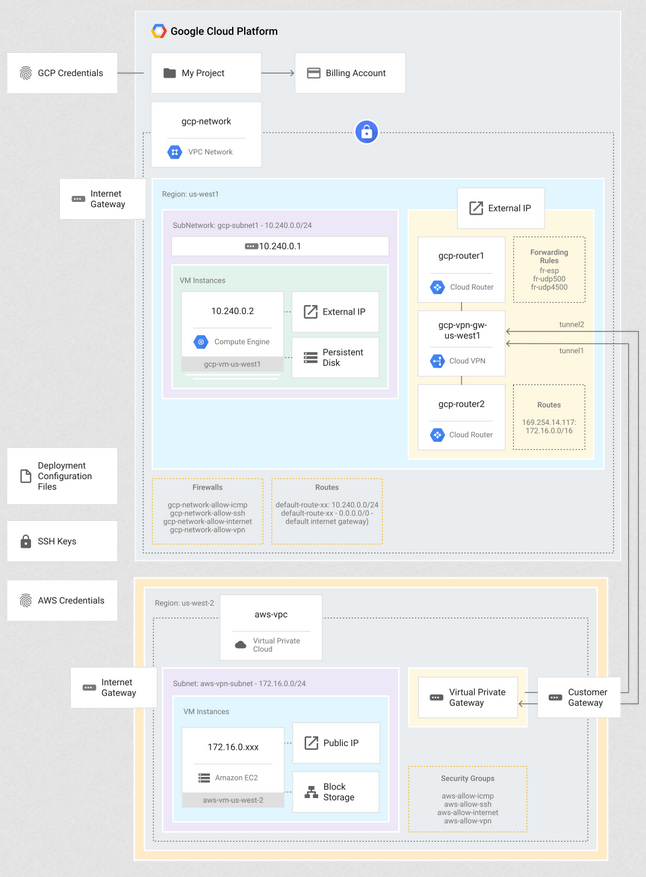Click the External IP icon beside 10.240.0.2
The width and height of the screenshot is (646, 877).
pos(310,312)
